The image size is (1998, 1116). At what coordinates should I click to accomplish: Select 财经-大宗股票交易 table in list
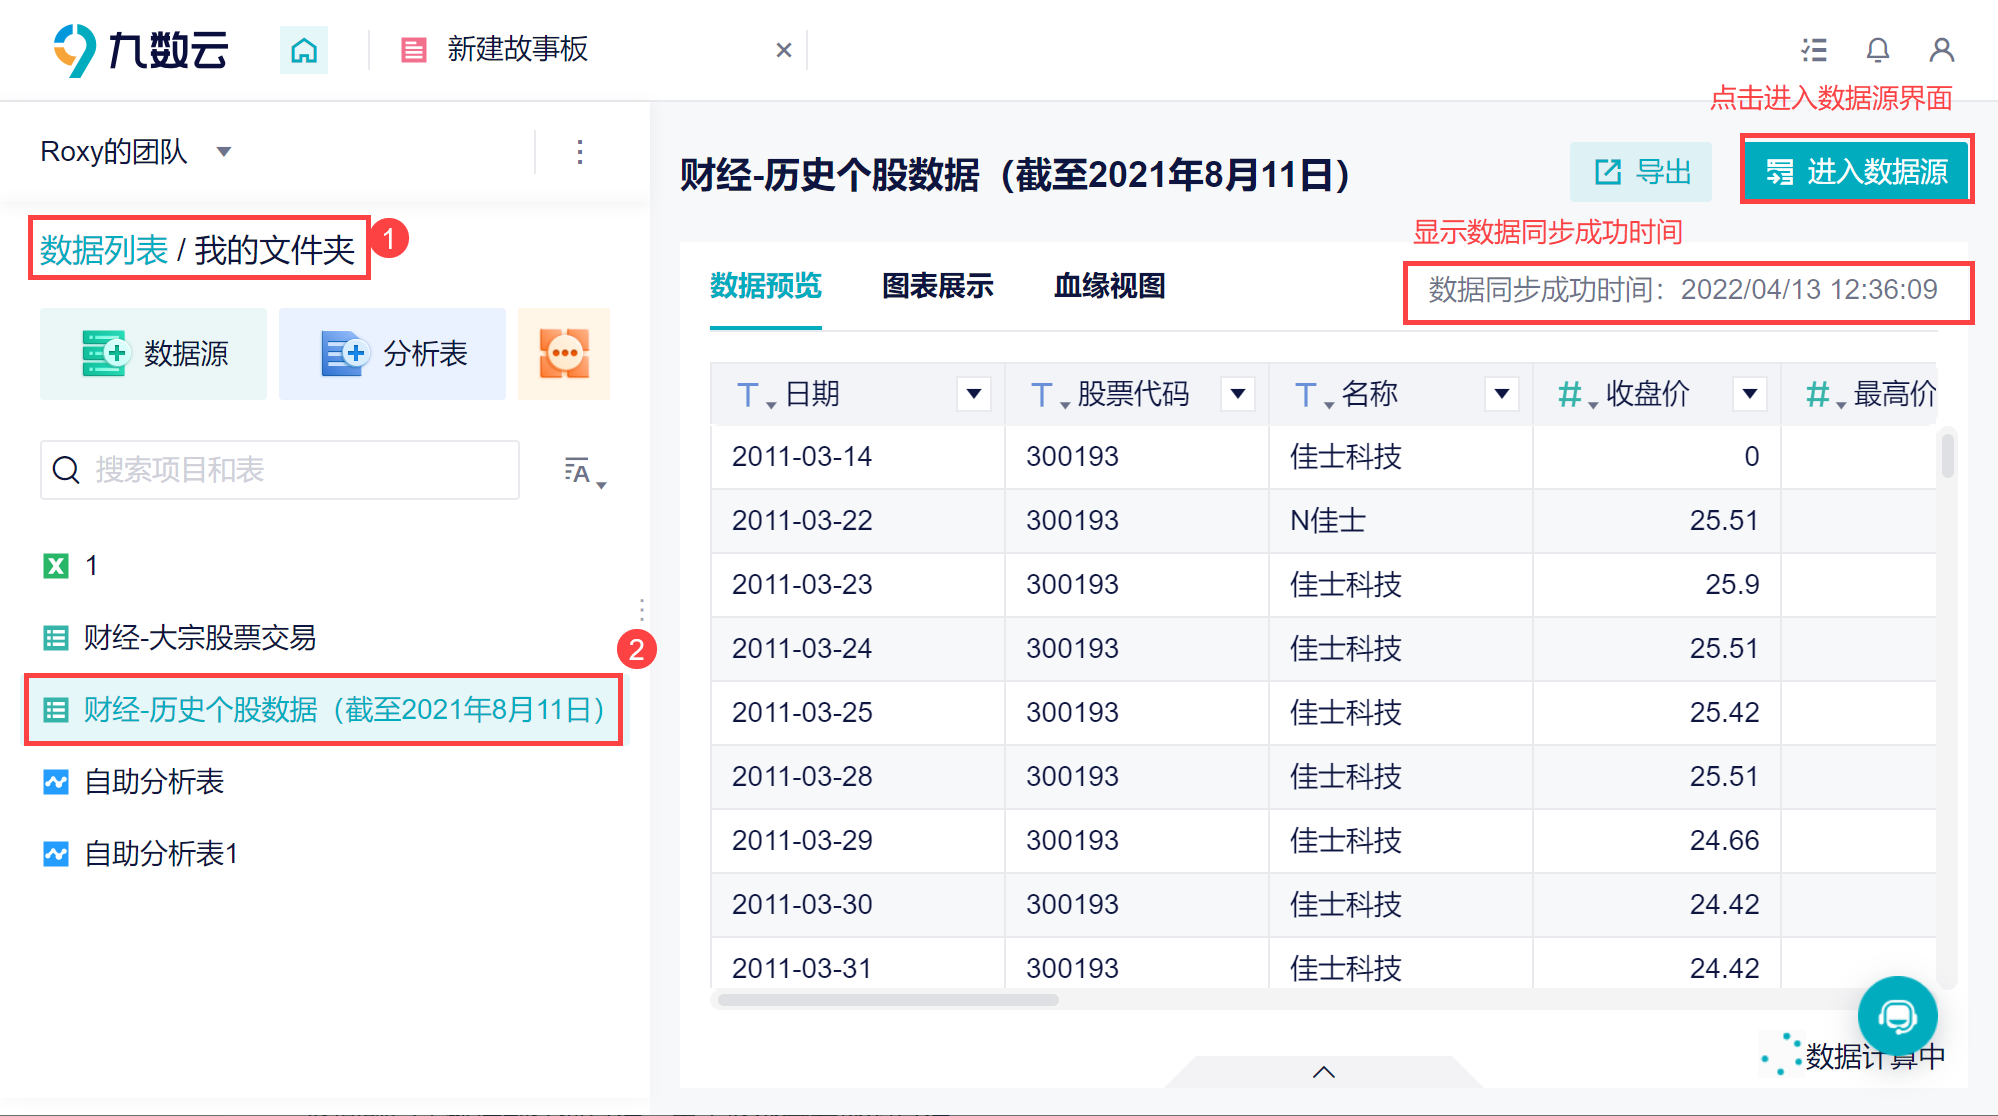click(200, 637)
